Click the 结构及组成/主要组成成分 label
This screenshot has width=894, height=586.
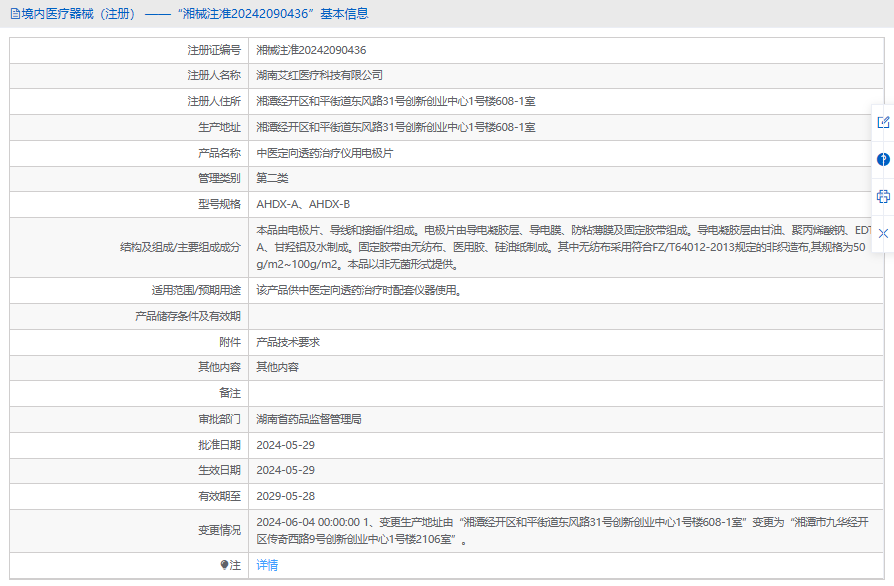(x=180, y=247)
